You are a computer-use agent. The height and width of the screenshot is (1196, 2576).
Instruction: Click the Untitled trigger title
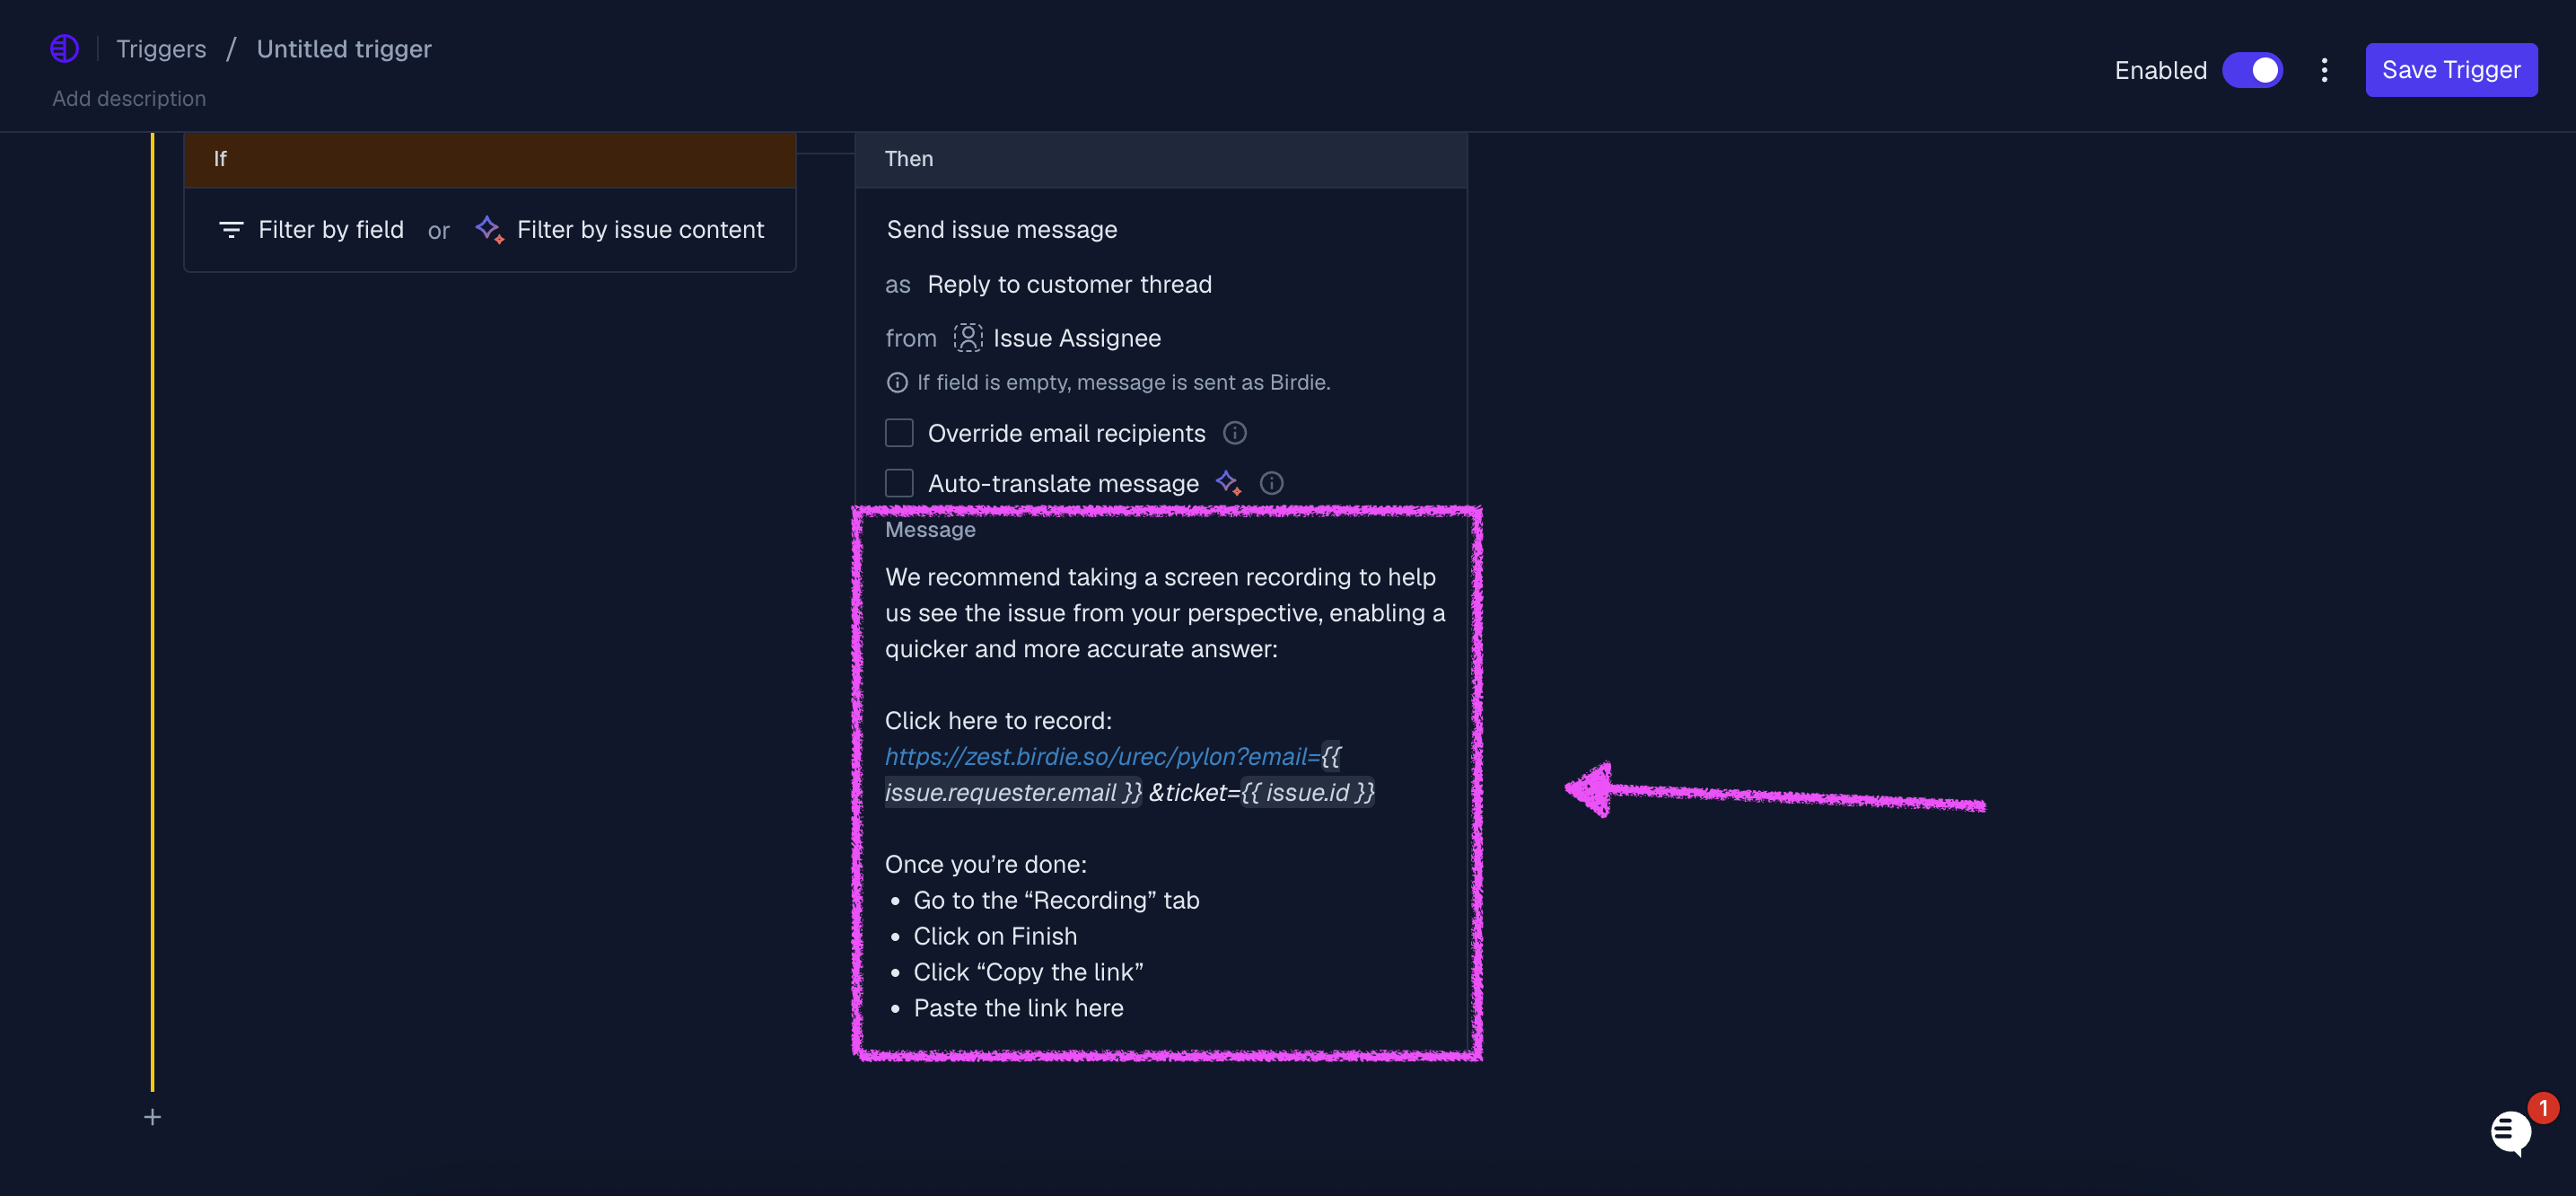point(344,49)
